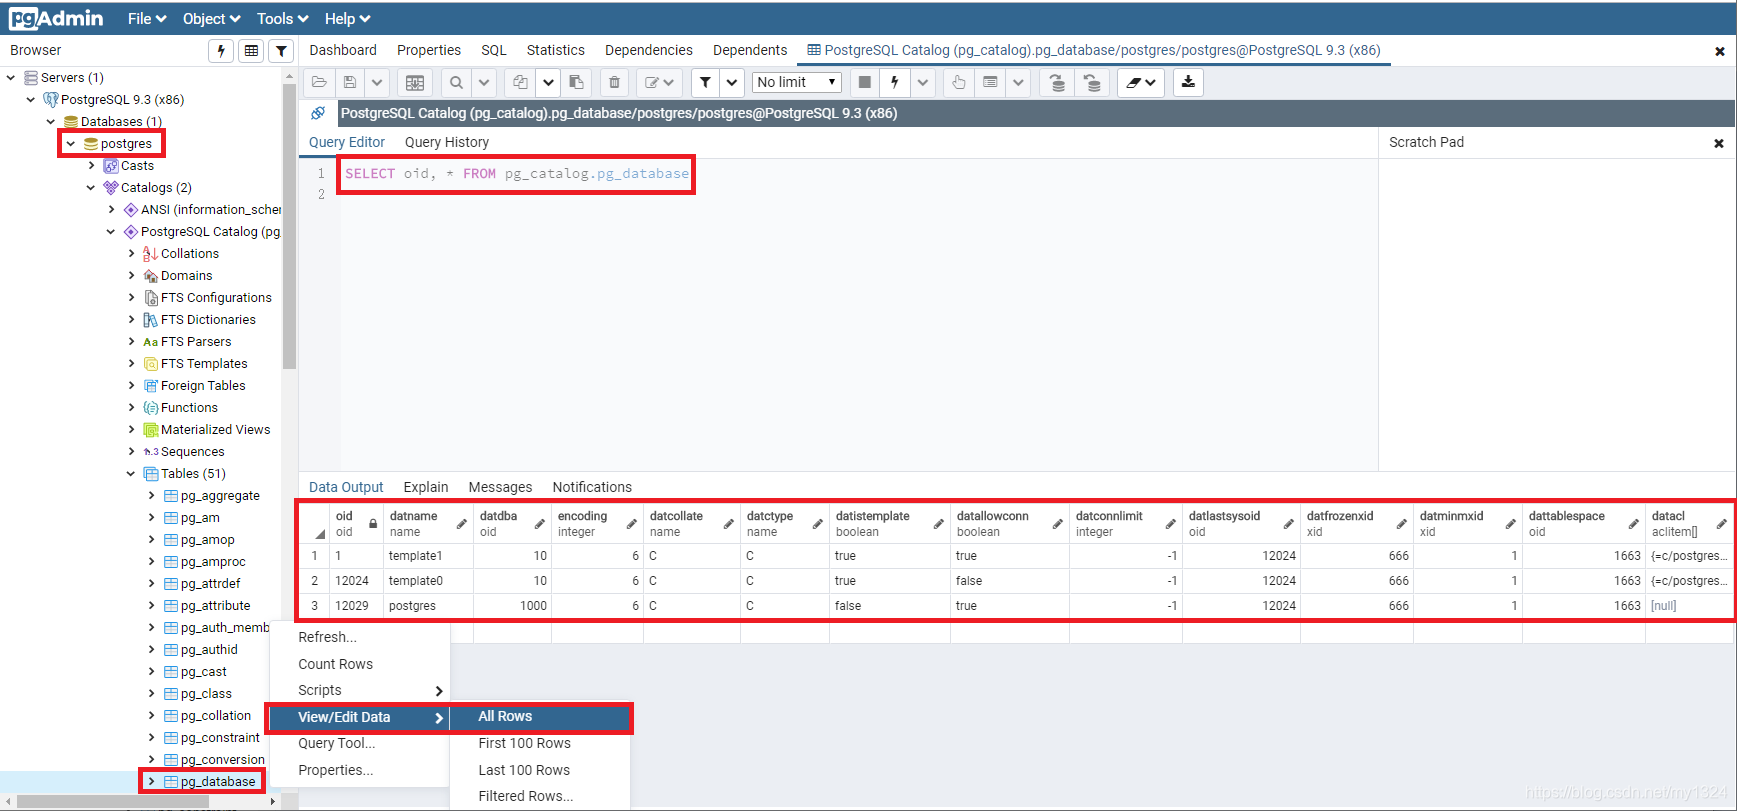Run the query with the Execute lightning icon

click(x=895, y=82)
